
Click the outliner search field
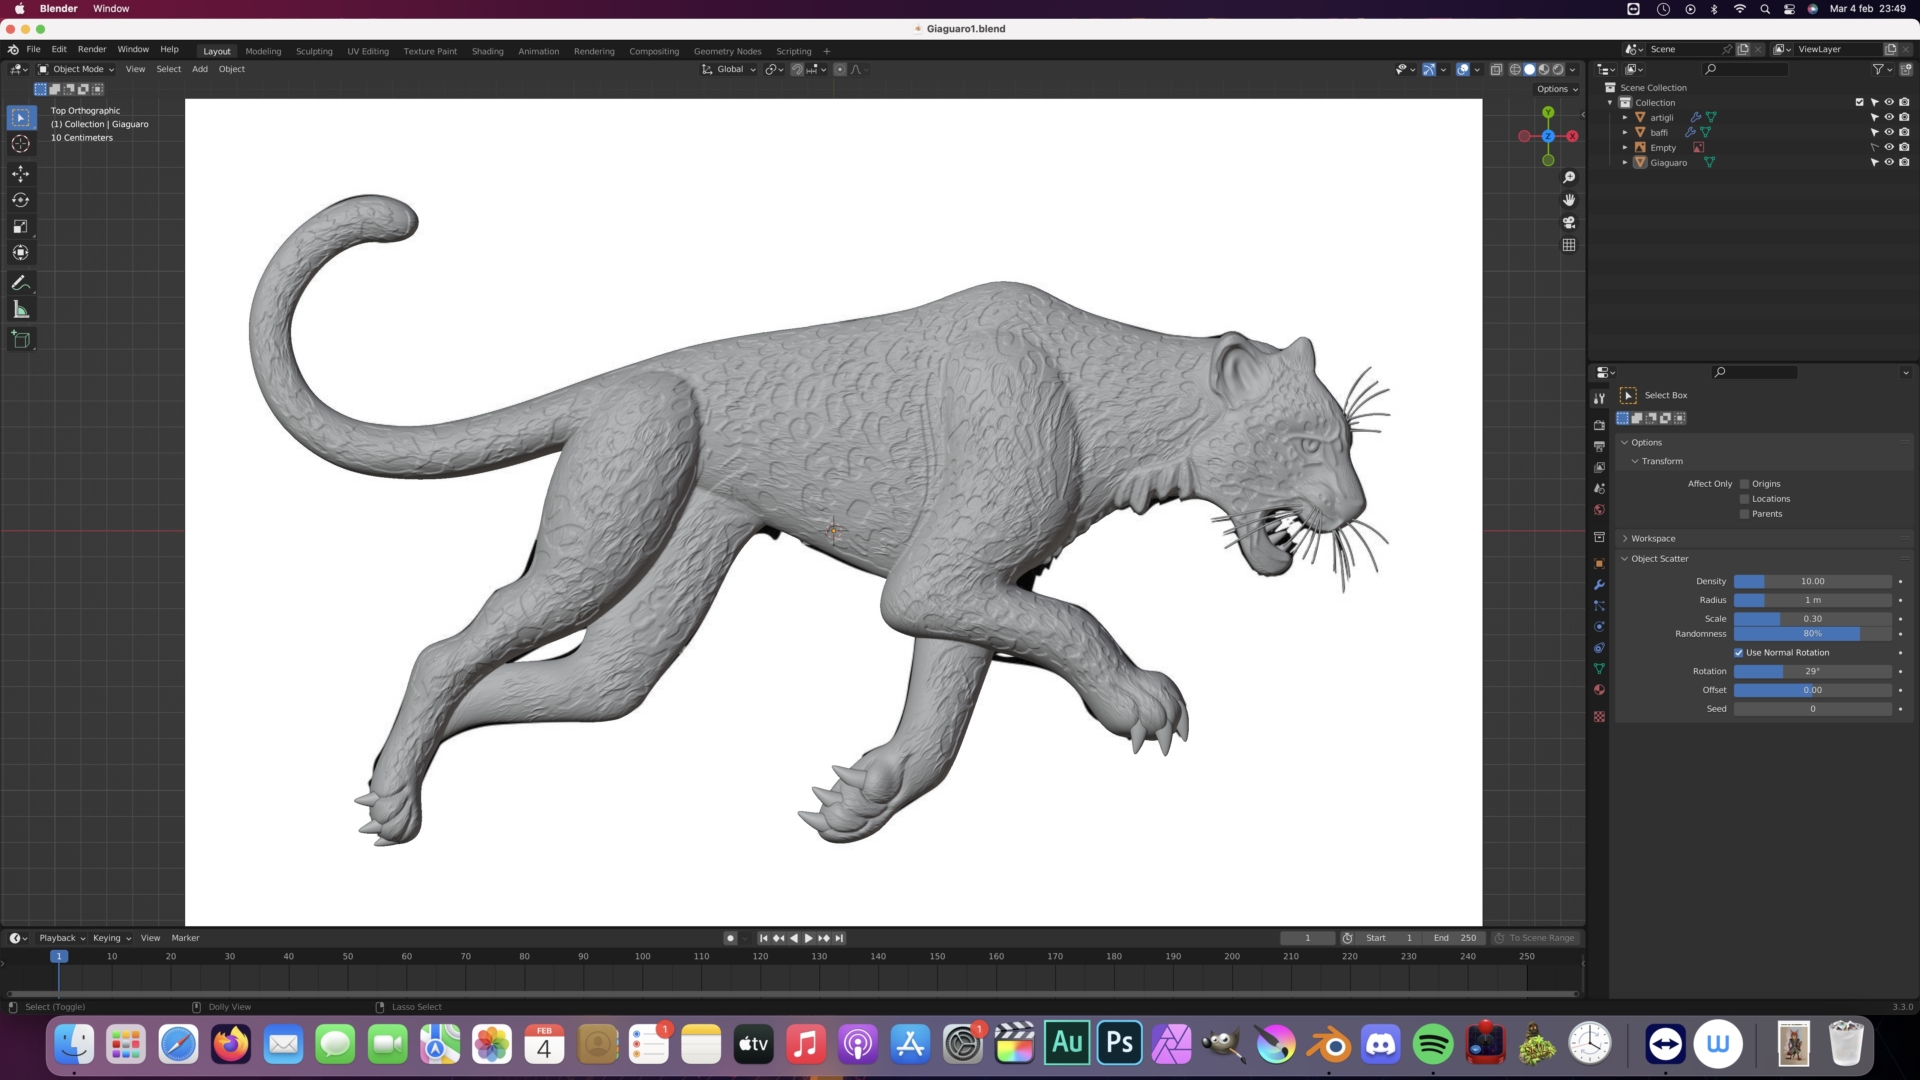tap(1746, 69)
